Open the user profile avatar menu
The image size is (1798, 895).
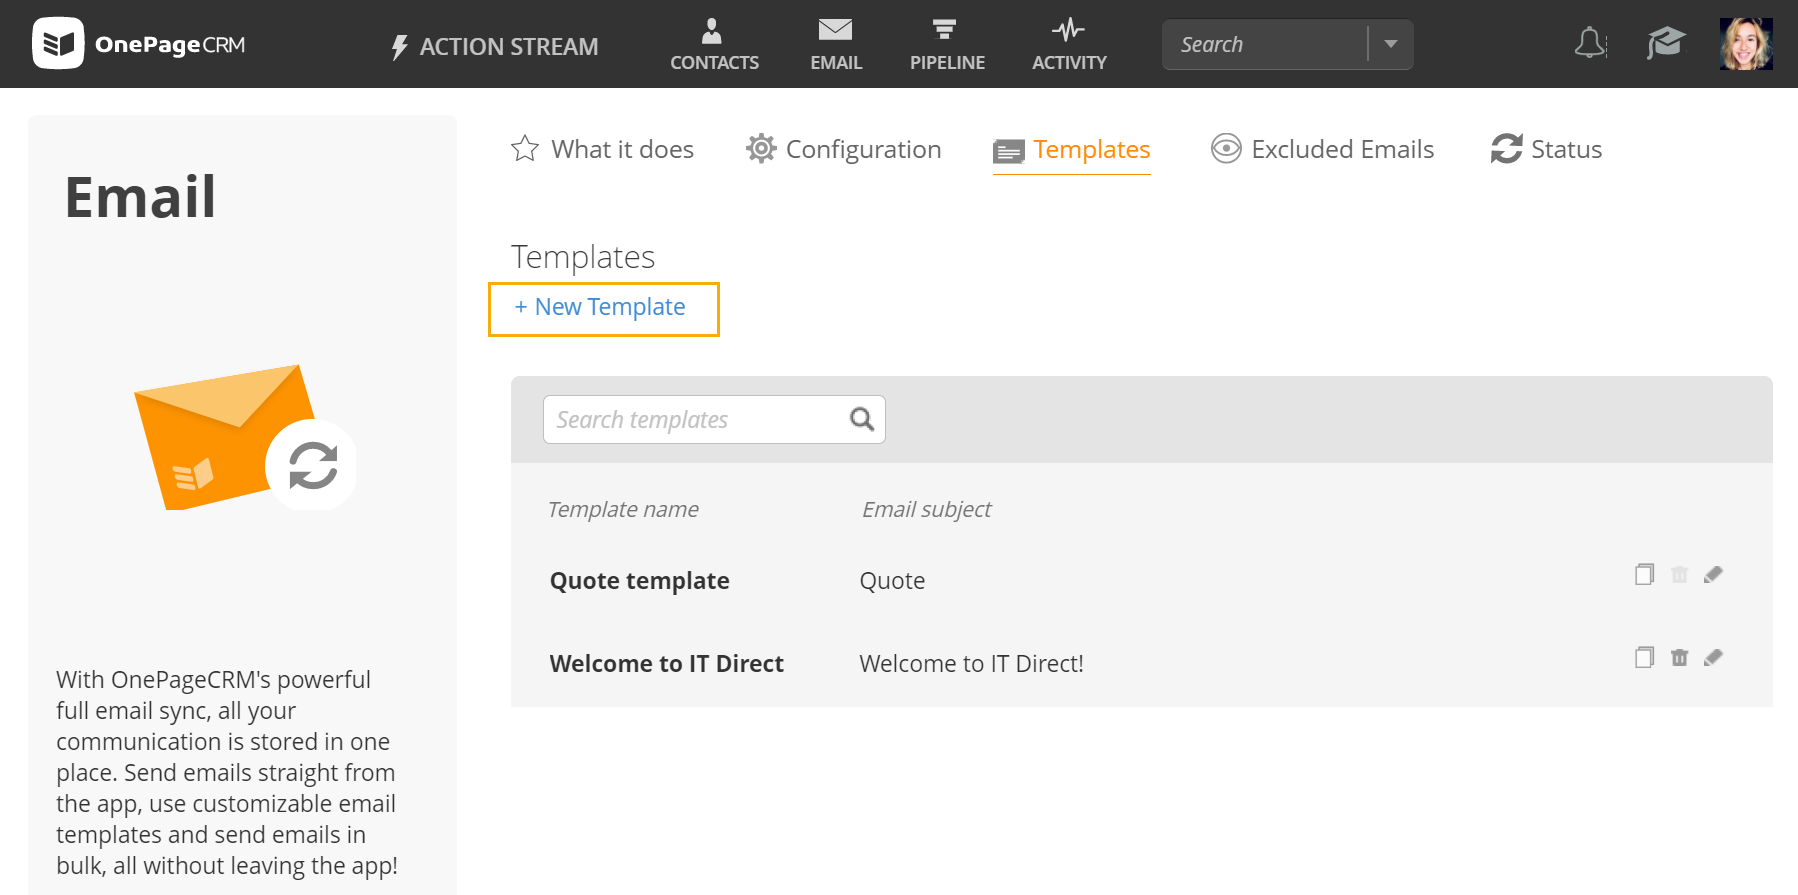pyautogui.click(x=1746, y=44)
